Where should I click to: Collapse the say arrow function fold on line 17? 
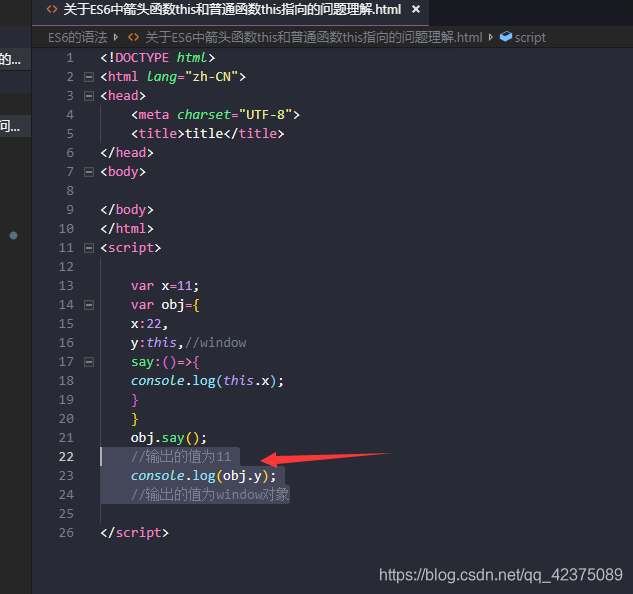[89, 362]
